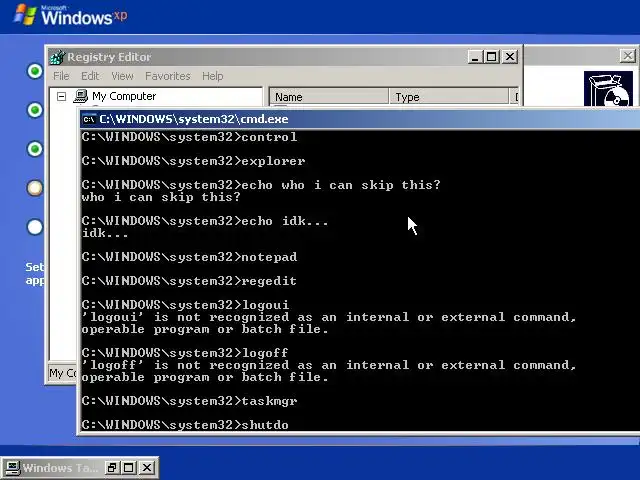Click the third green setup step indicator
Viewport: 640px width, 480px height.
[35, 149]
